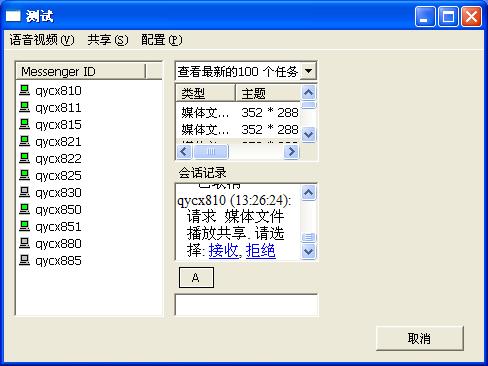Click the status icon next to qycx821
Viewport: 488px width, 366px height.
(24, 141)
